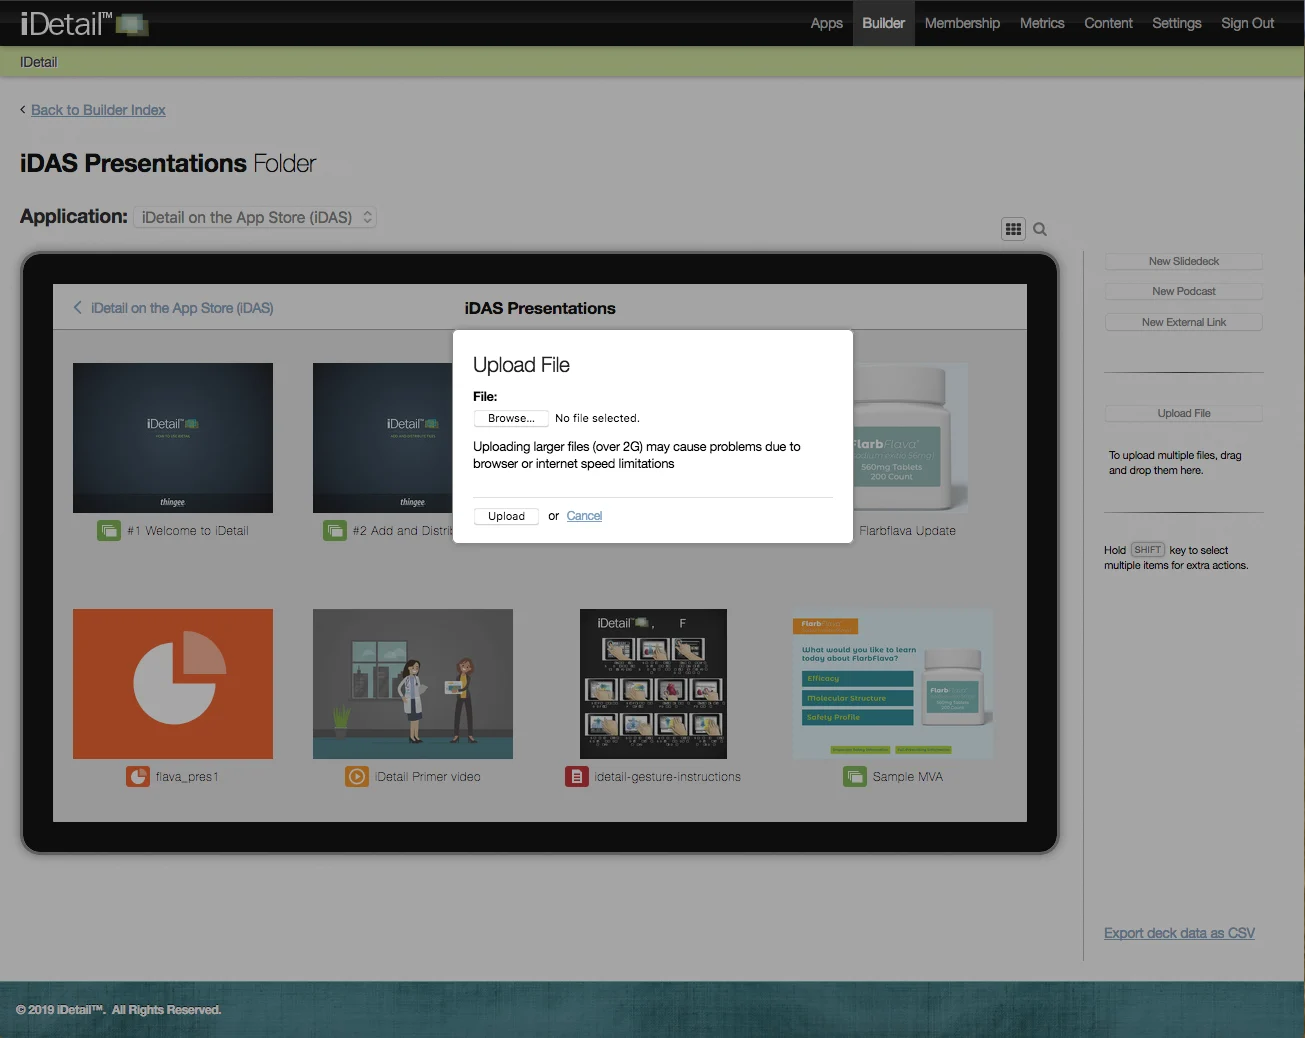Click video icon beside iDetail Primer video
This screenshot has height=1038, width=1305.
[x=357, y=777]
